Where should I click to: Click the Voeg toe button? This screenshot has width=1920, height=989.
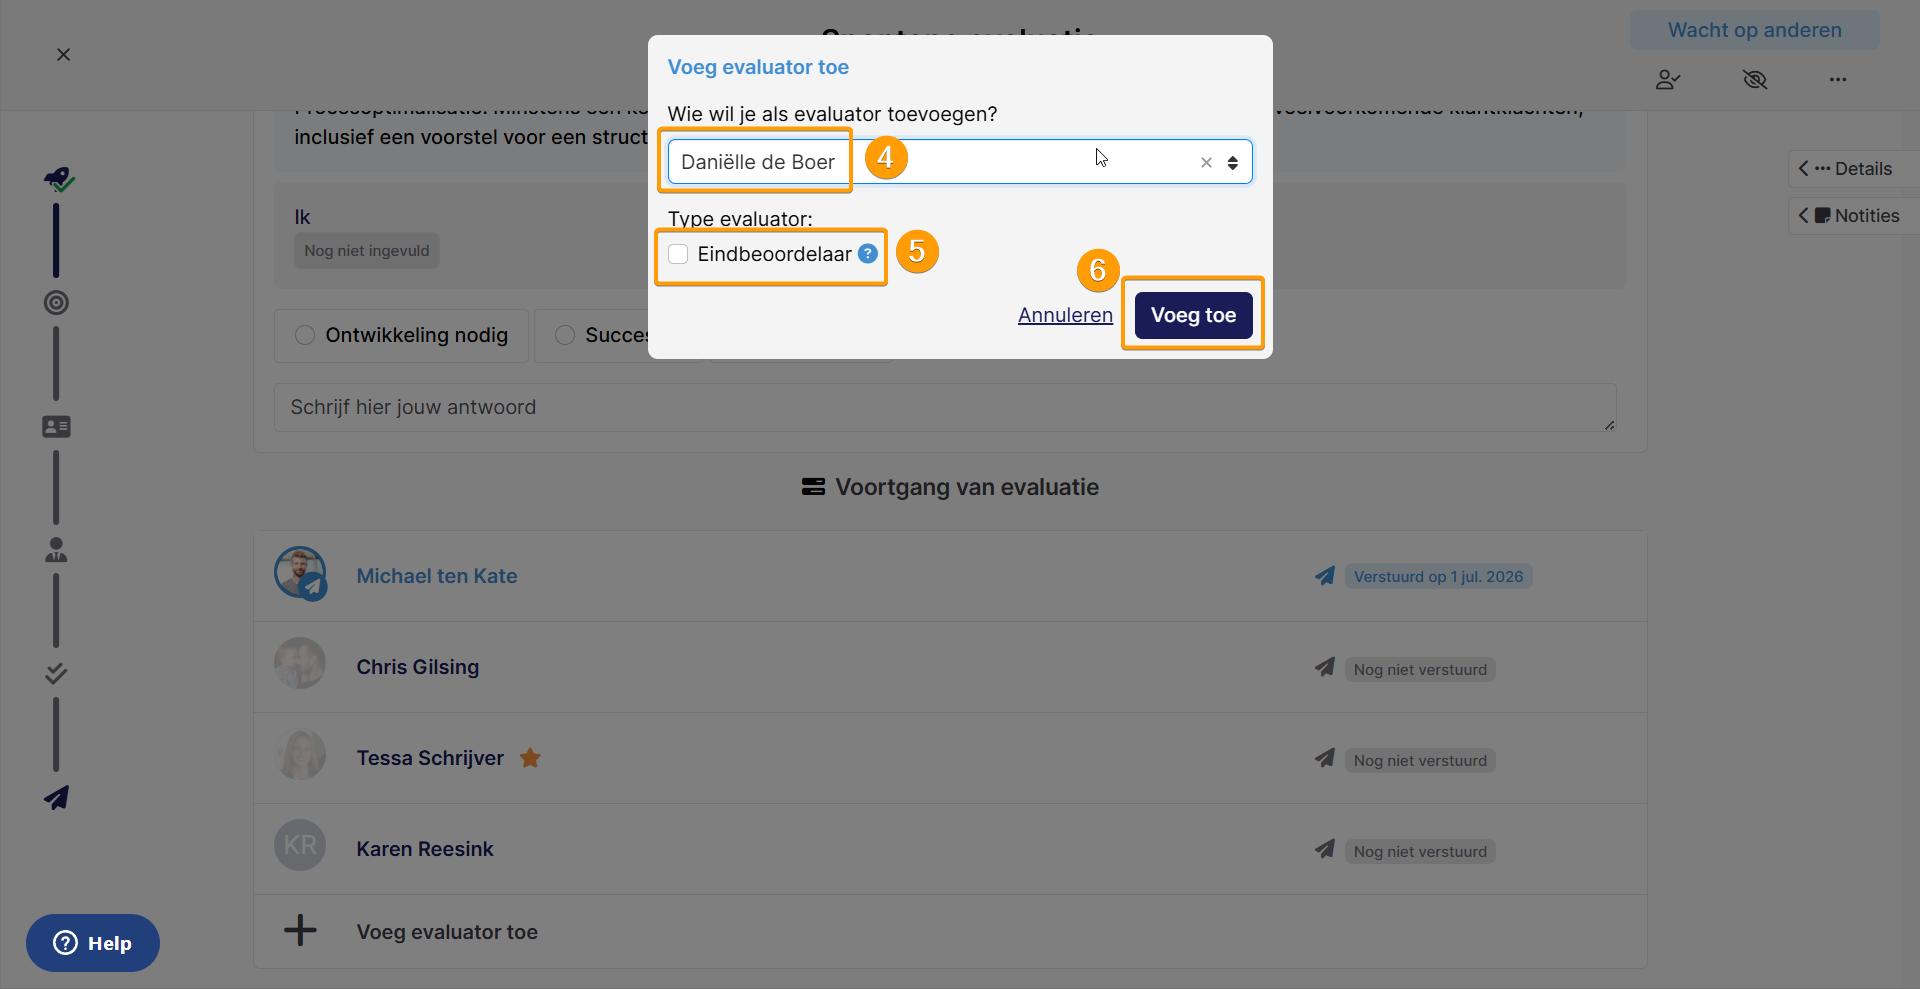point(1193,315)
